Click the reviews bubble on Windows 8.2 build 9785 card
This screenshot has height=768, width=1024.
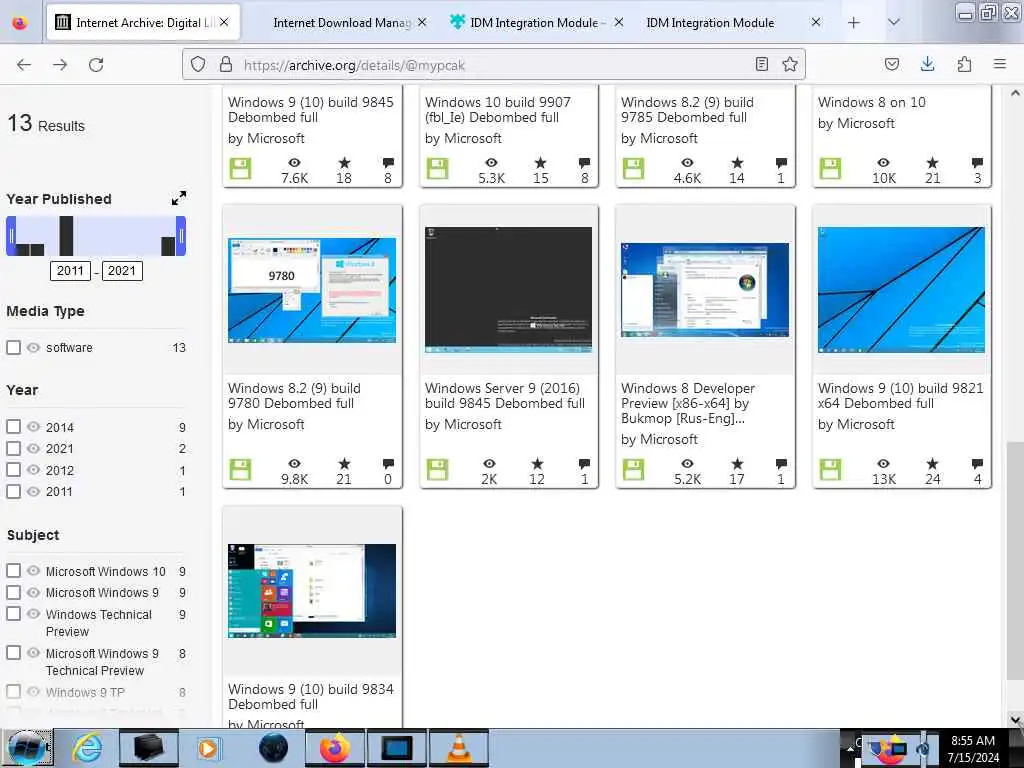pyautogui.click(x=781, y=163)
